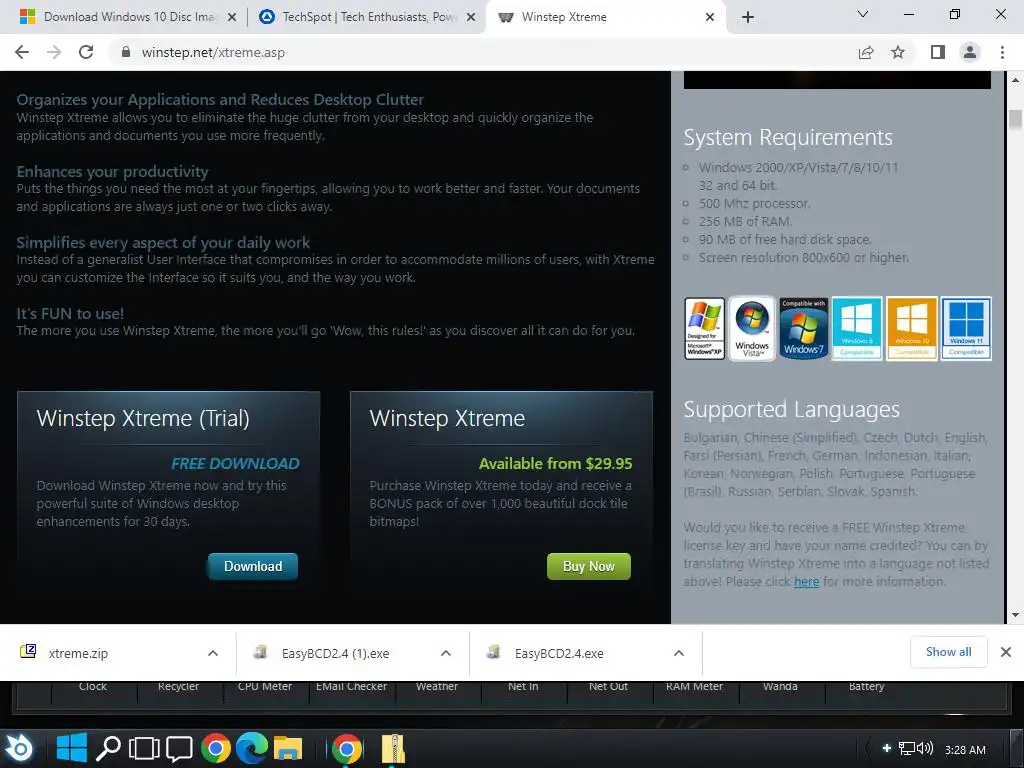Open the EasyBCD2.4 (1).exe download

click(x=335, y=653)
